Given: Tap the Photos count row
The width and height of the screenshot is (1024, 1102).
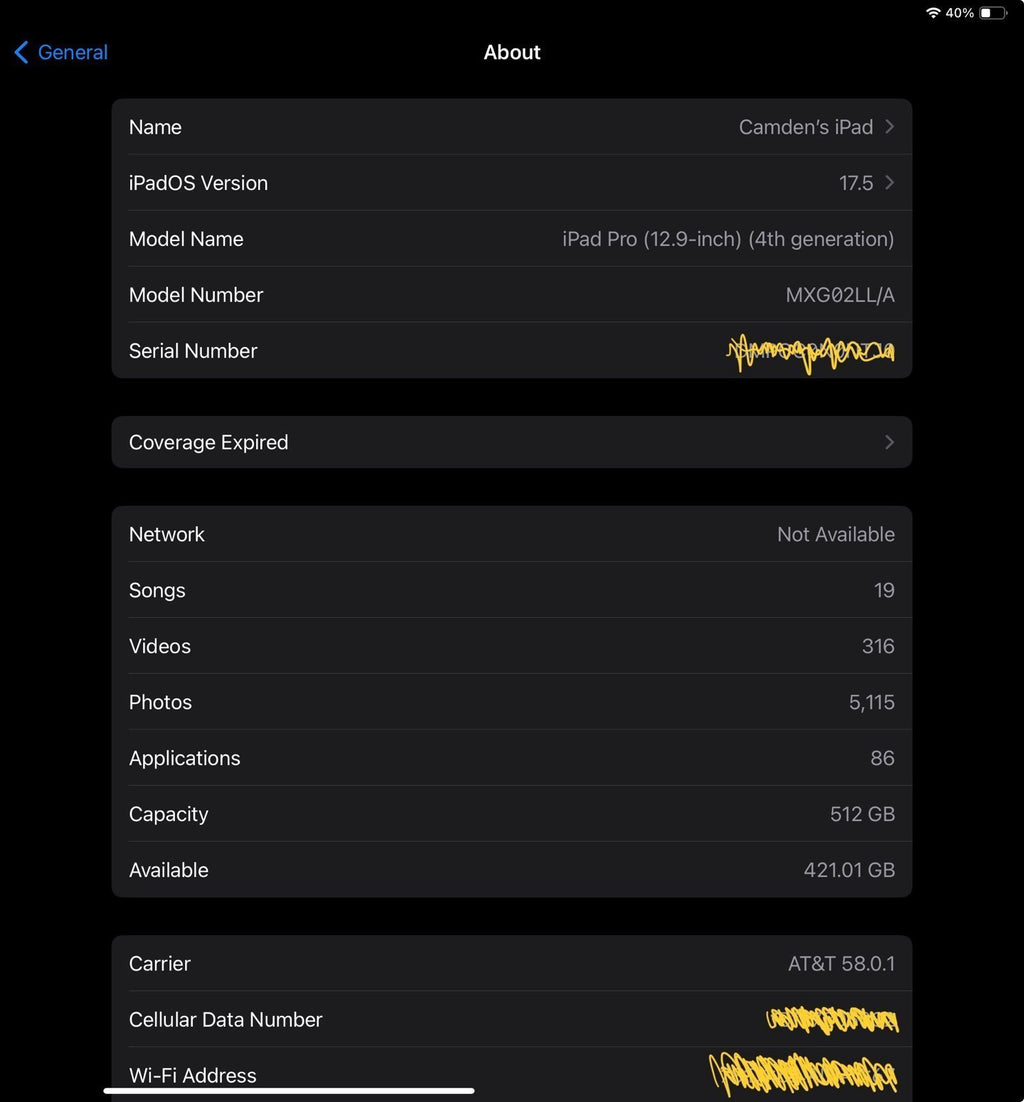Looking at the screenshot, I should point(512,702).
